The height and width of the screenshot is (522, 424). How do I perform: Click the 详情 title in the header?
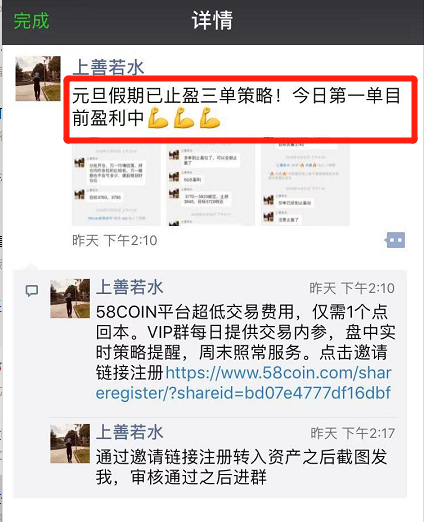point(212,21)
